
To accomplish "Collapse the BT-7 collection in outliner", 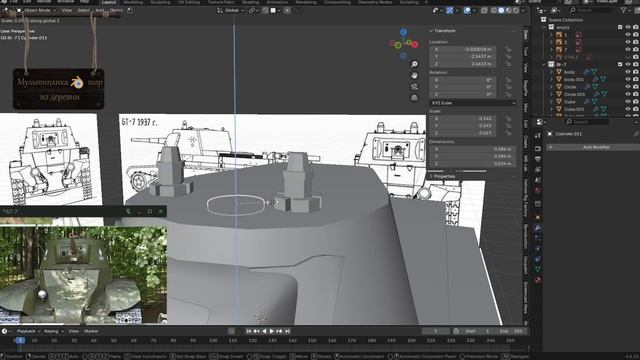I will pyautogui.click(x=544, y=64).
